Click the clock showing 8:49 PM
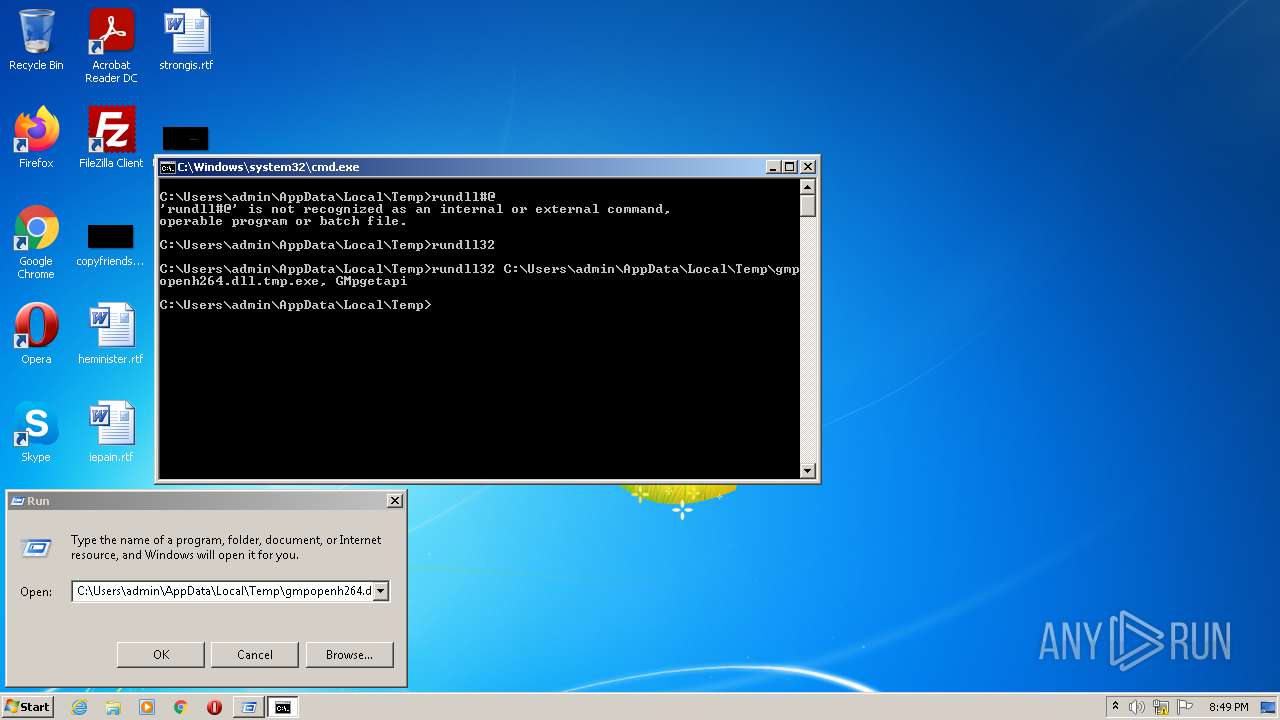1280x720 pixels. (1229, 707)
